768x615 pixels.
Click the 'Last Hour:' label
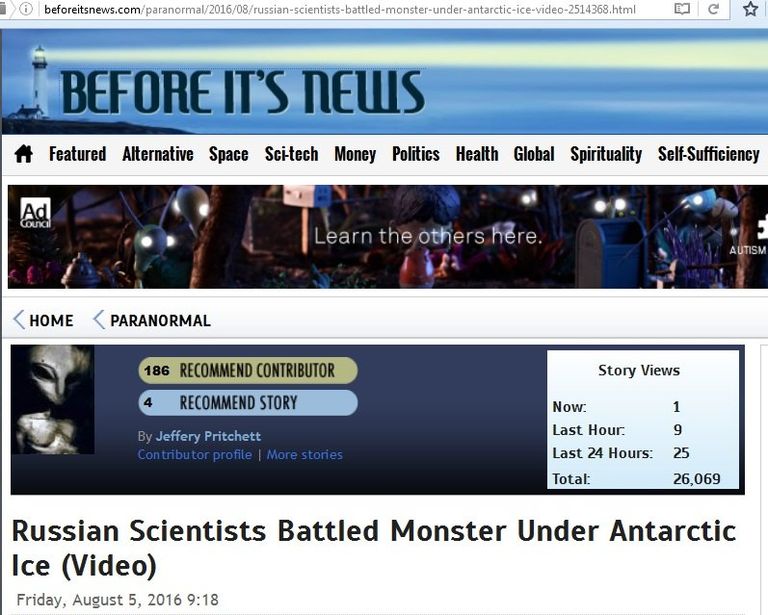[588, 430]
